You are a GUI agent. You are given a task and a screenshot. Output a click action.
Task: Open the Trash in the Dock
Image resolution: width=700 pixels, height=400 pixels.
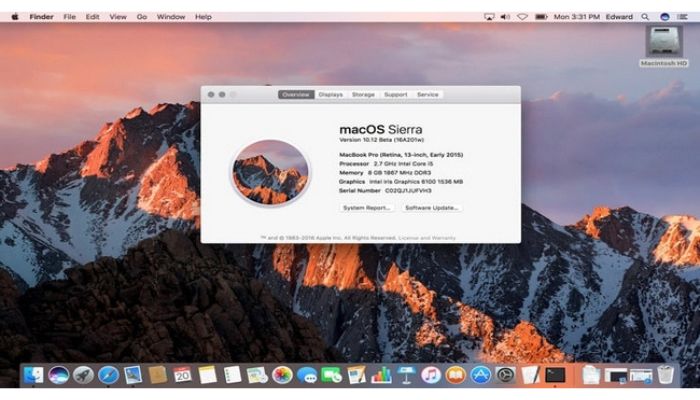coord(665,375)
